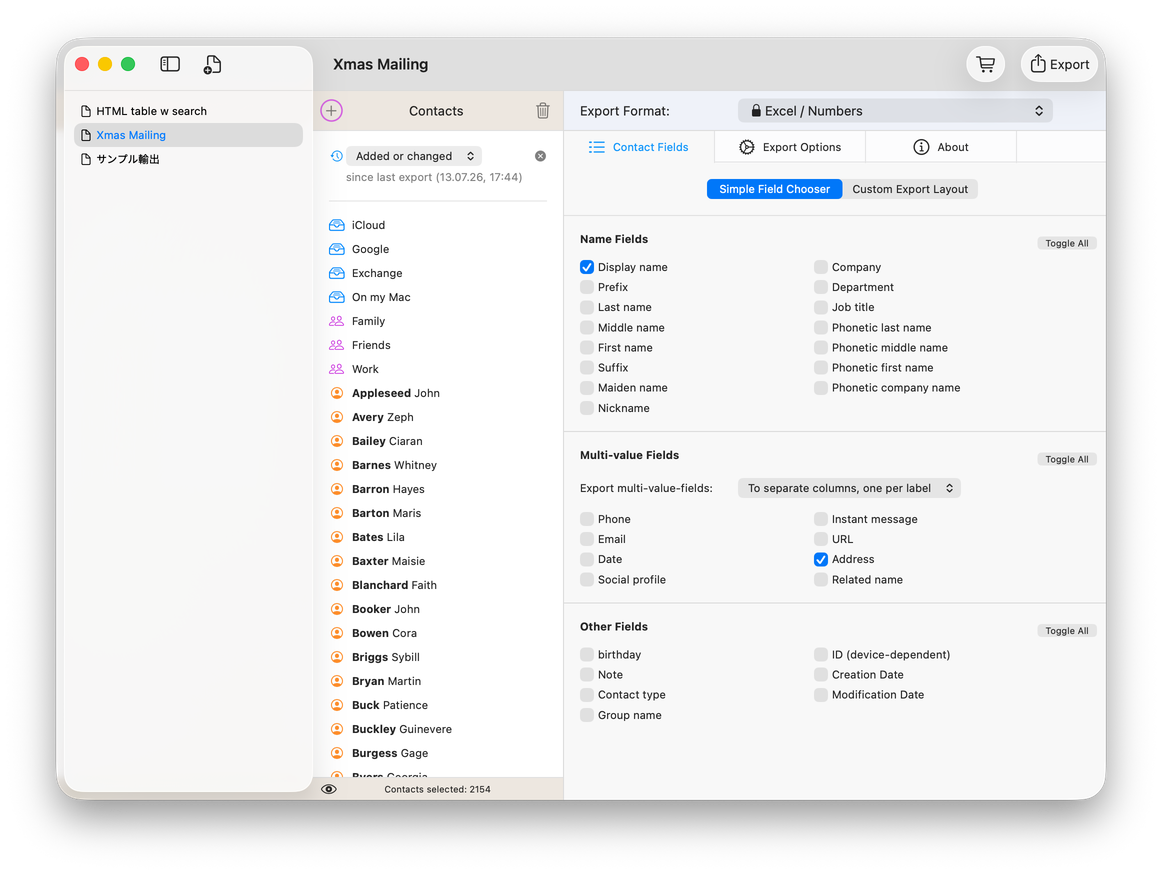Toggle All Name Fields
Screen dimensions: 1162x874
pos(1066,243)
